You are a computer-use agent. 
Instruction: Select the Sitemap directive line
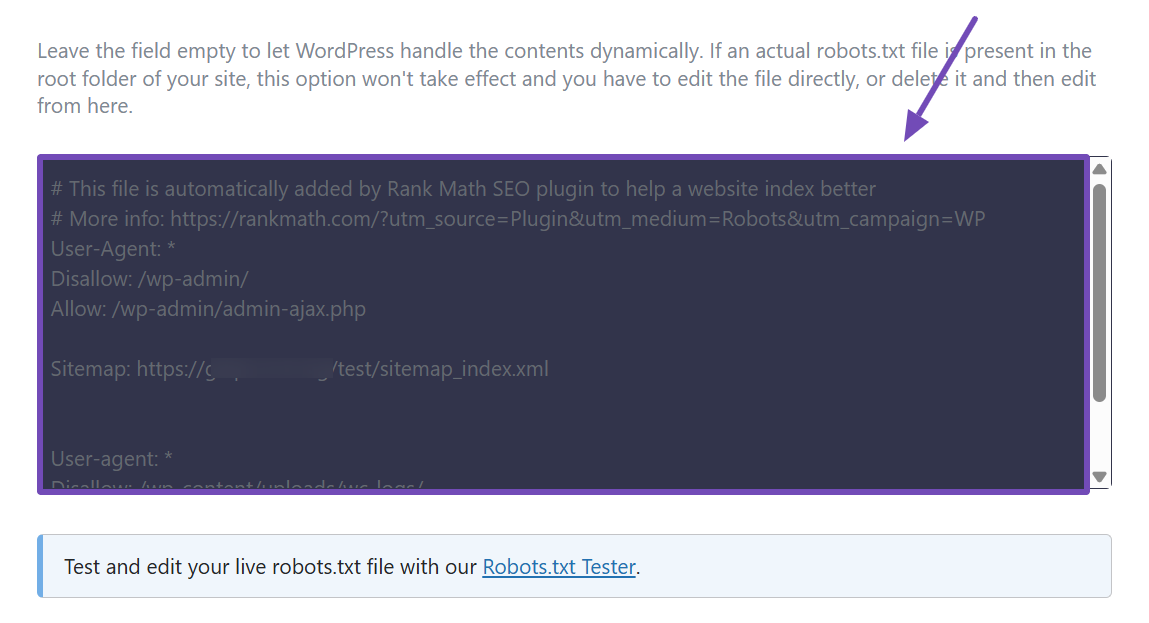click(x=299, y=368)
